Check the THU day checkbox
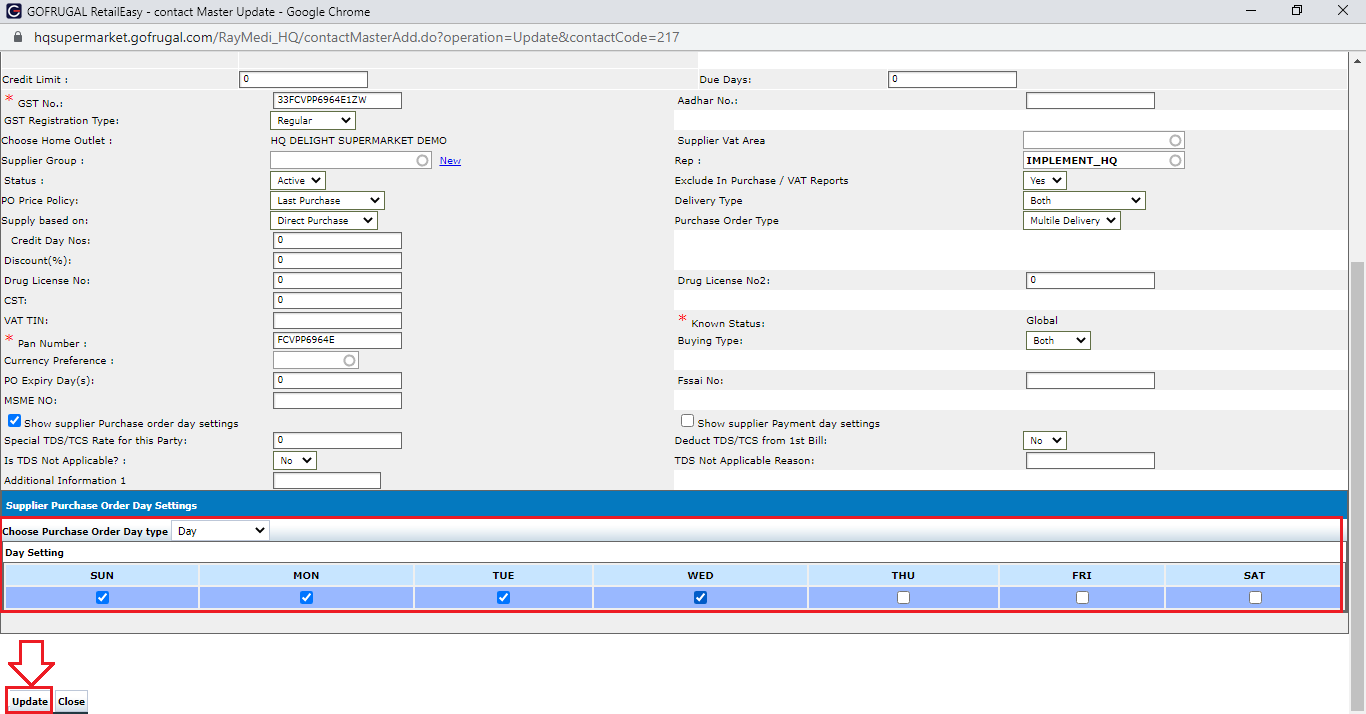The width and height of the screenshot is (1366, 714). pos(903,598)
